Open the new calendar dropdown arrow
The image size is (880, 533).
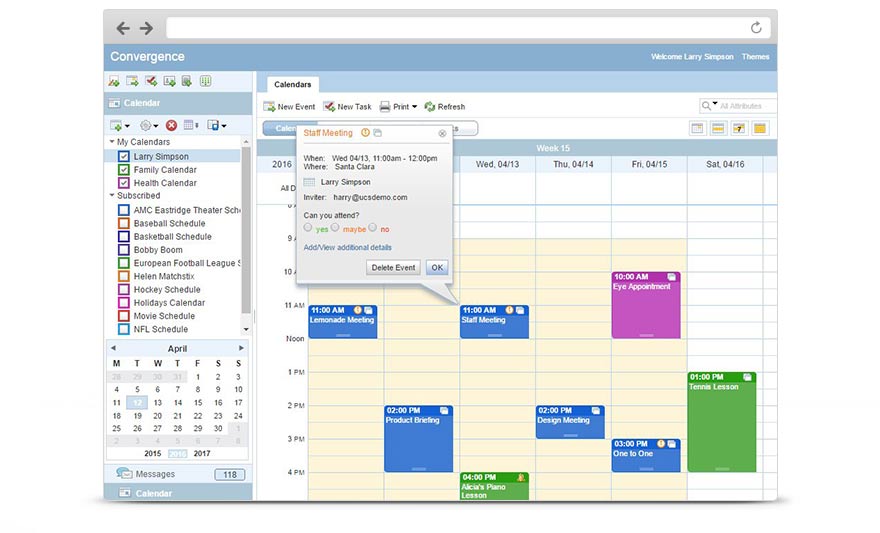tap(127, 126)
